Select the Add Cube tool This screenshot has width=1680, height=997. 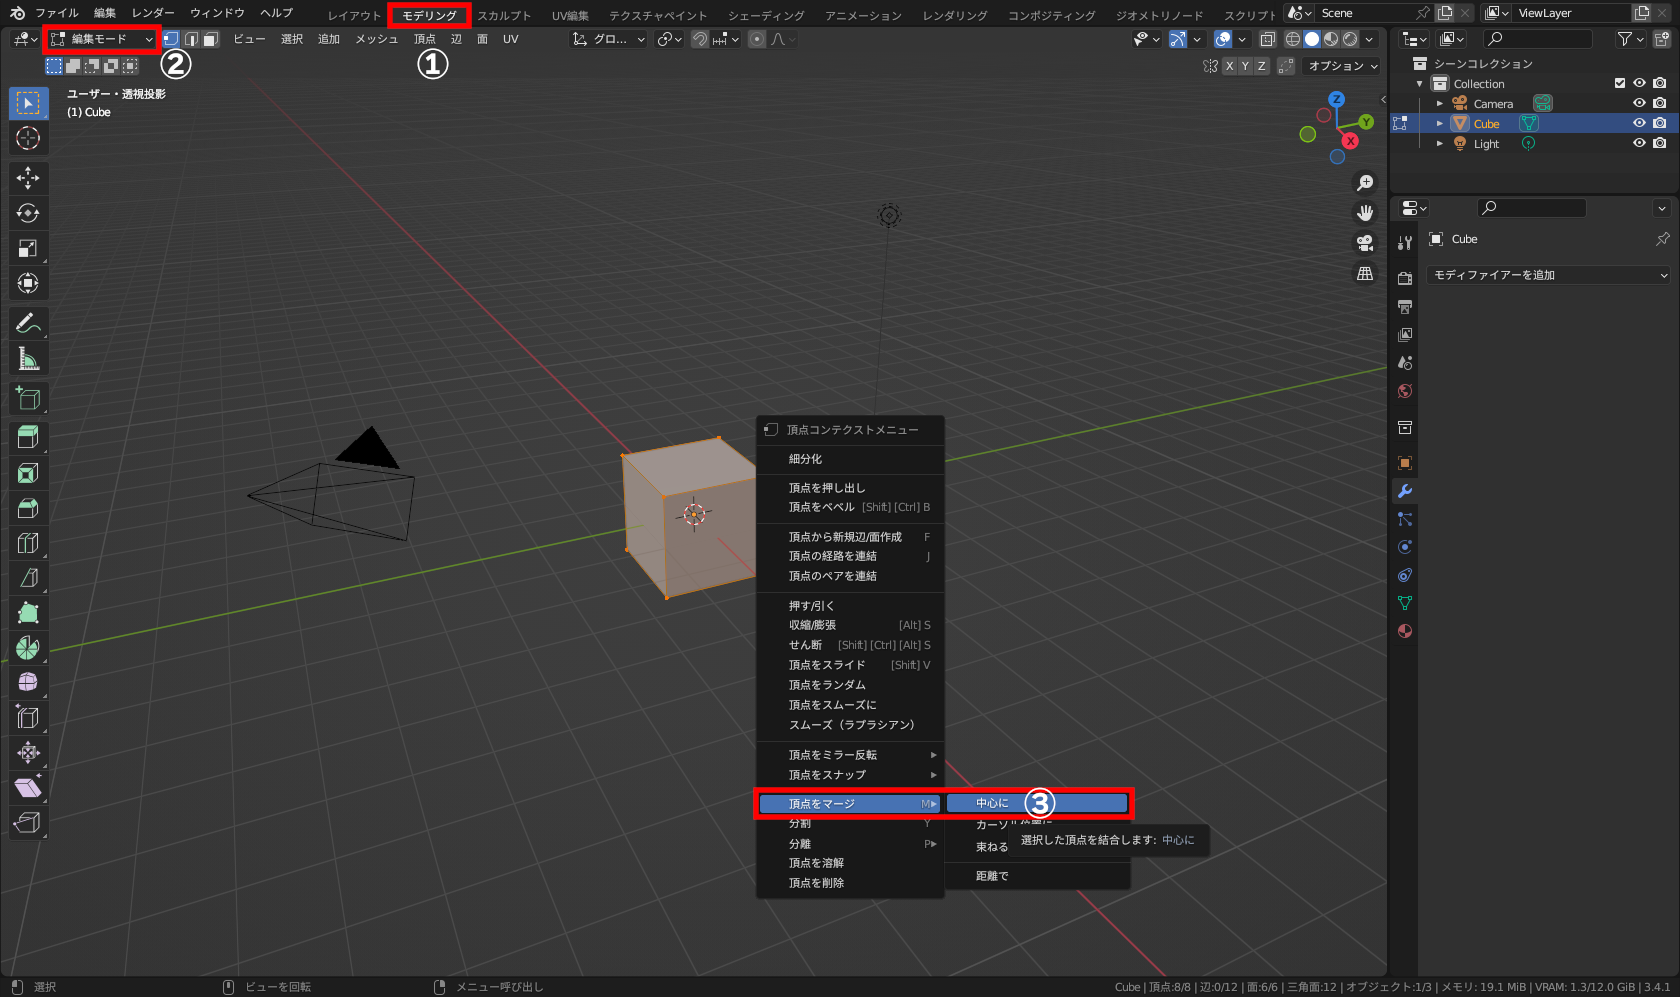[x=28, y=398]
